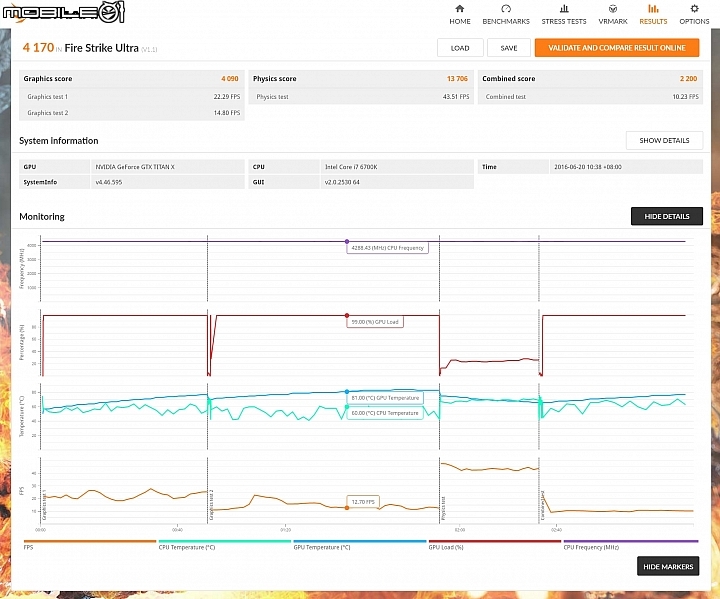Open the Home icon in top navigation
Image resolution: width=720 pixels, height=599 pixels.
coord(460,8)
